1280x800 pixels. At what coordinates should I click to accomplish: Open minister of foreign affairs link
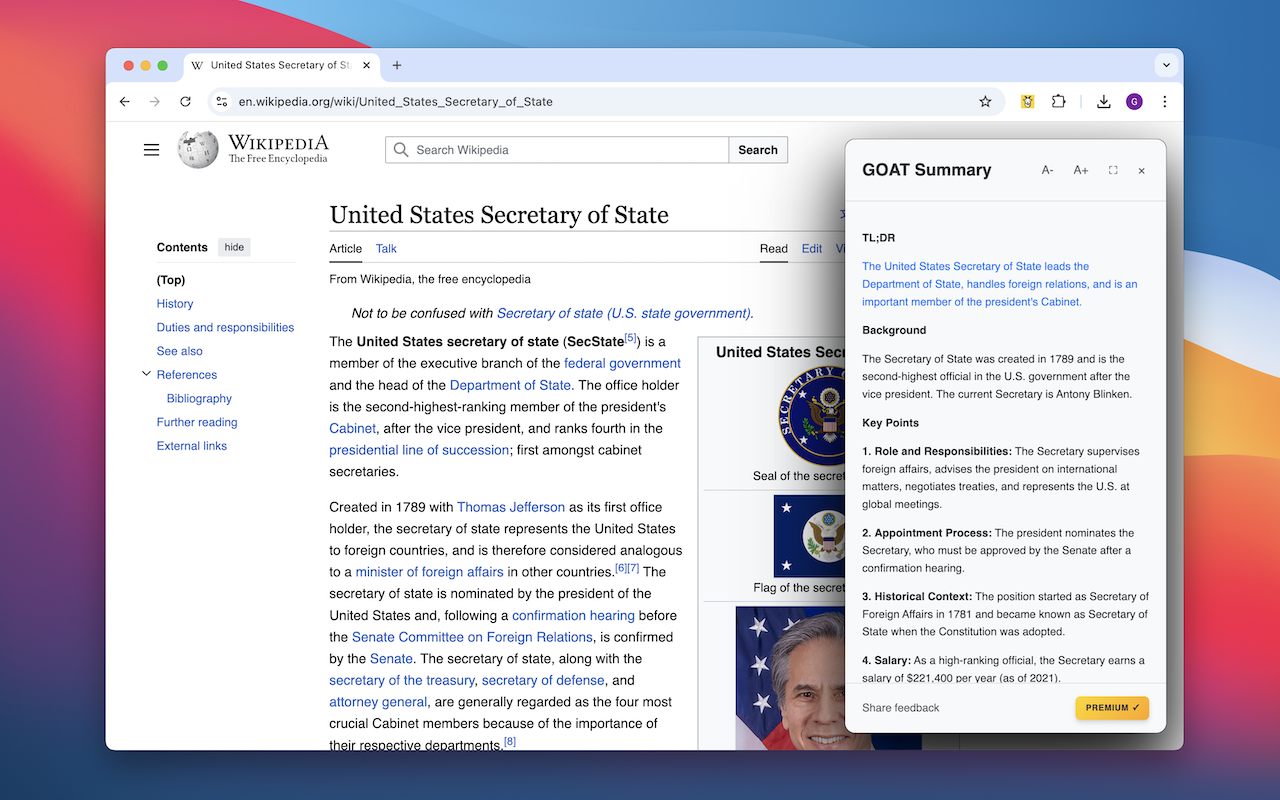430,572
